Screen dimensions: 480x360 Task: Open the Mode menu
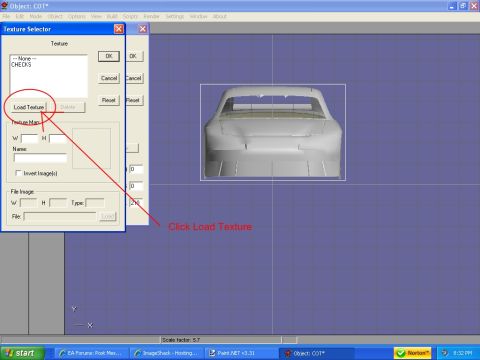(36, 16)
